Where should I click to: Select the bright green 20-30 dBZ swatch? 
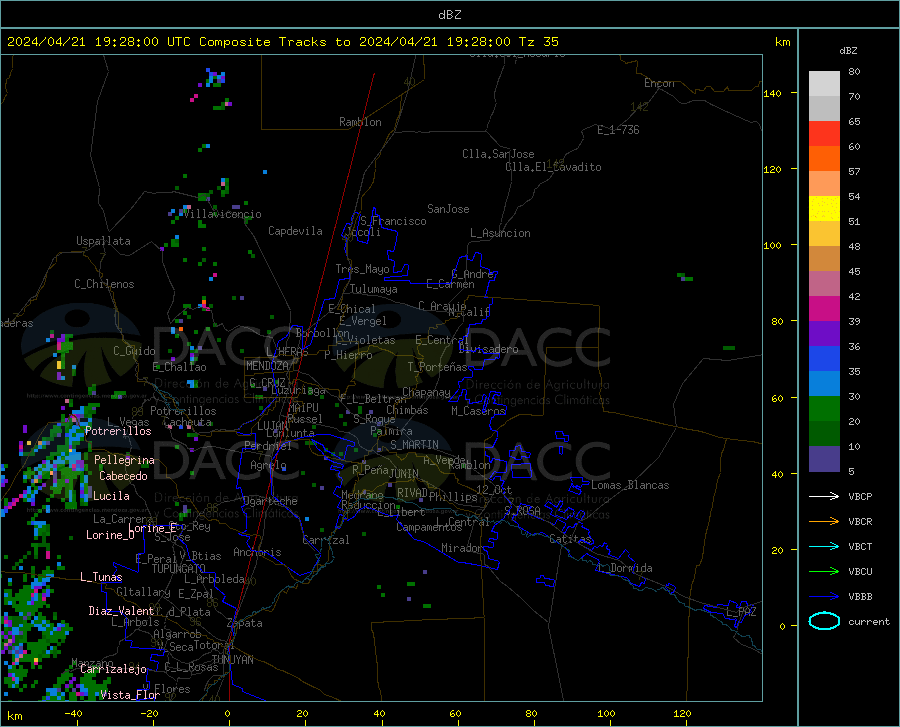[824, 409]
